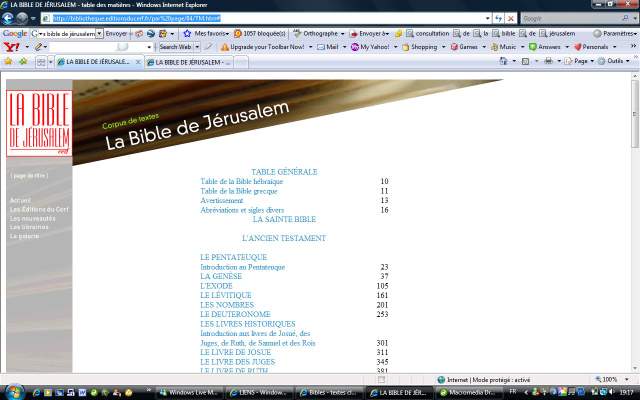This screenshot has height=400, width=640.
Task: Click the Google search box at top right
Action: tap(571, 18)
